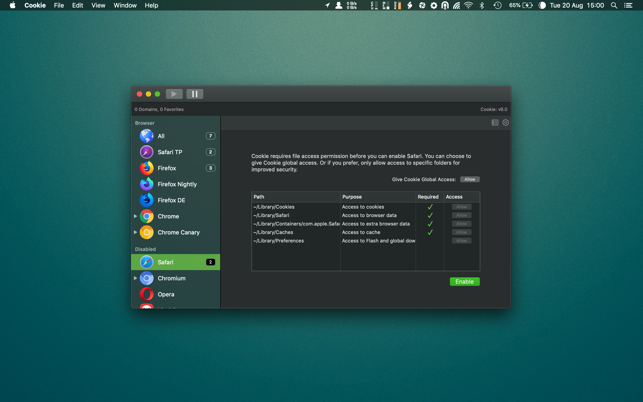Open the Window menu
This screenshot has width=643, height=402.
125,5
